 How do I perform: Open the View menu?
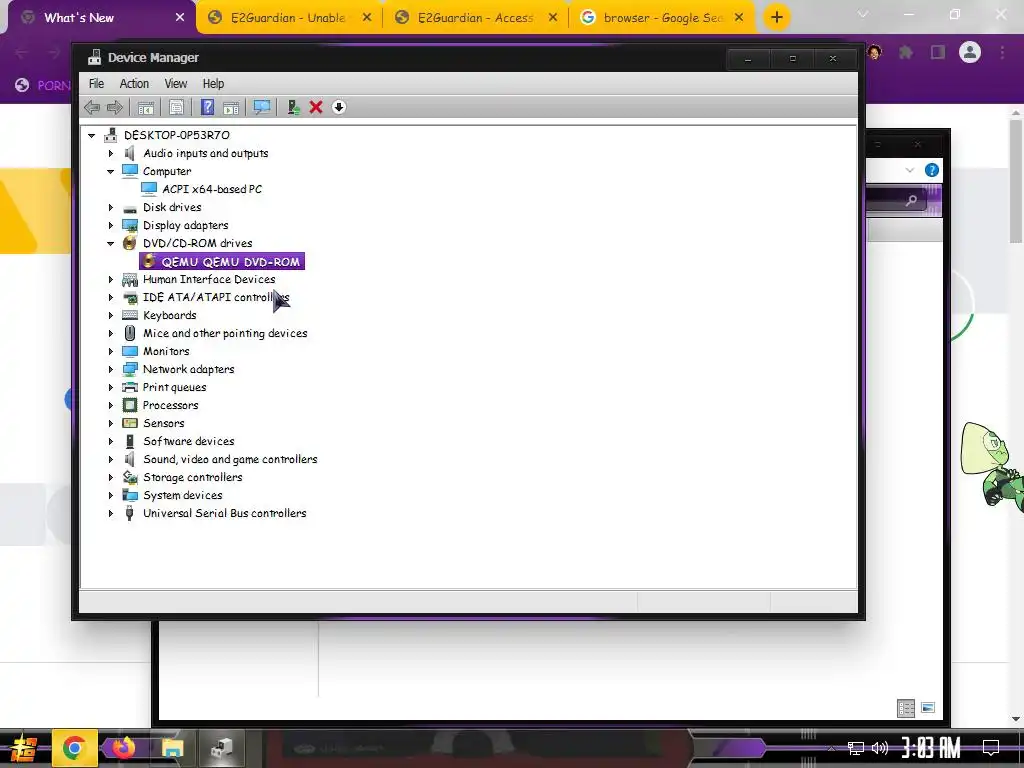pyautogui.click(x=175, y=84)
